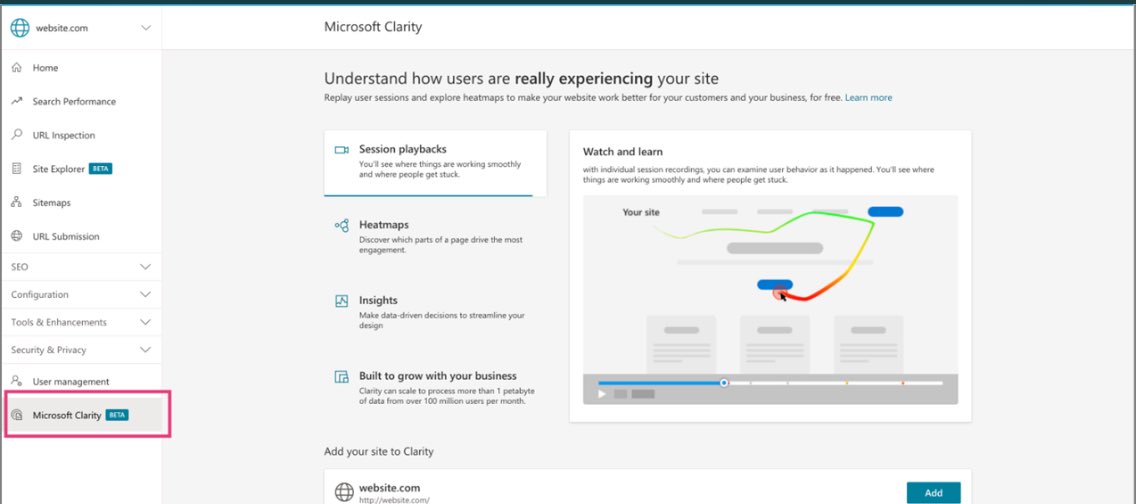Click the SEO section label

pyautogui.click(x=20, y=267)
